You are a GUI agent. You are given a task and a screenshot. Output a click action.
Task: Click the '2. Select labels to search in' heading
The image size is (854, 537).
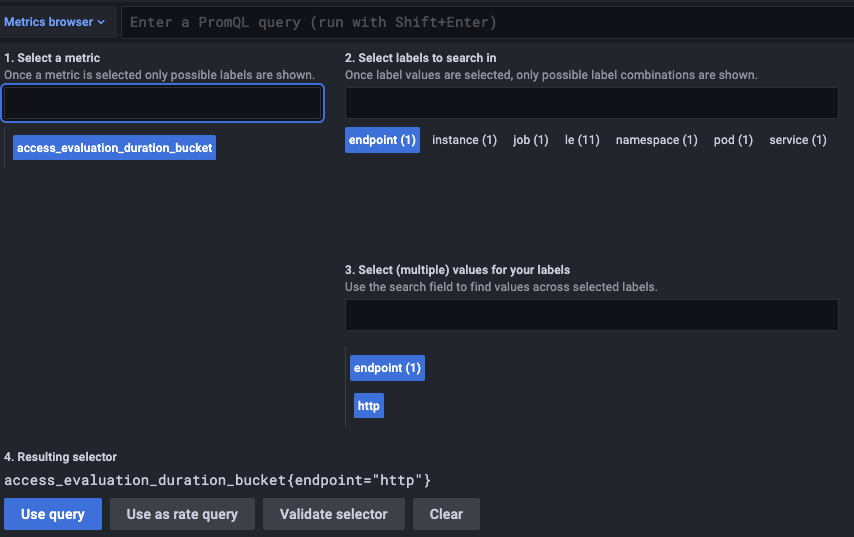(x=420, y=58)
